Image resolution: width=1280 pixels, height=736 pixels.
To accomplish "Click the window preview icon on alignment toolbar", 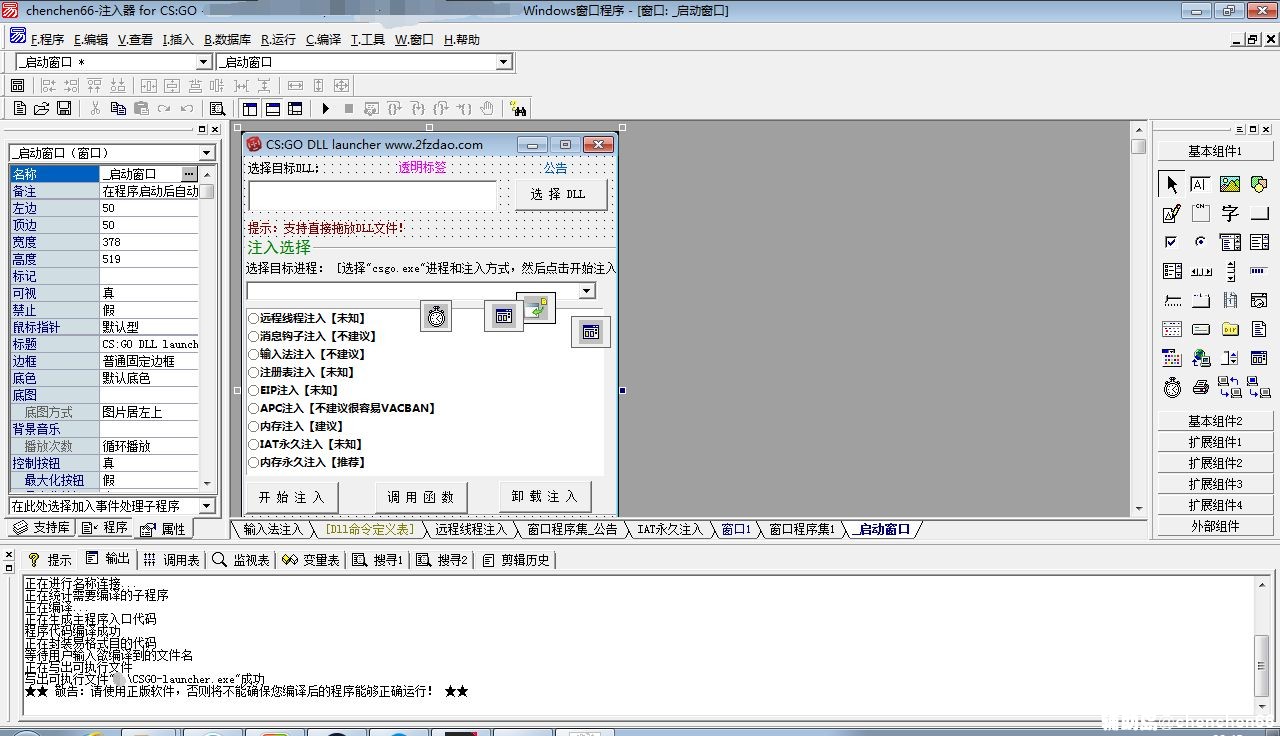I will click(17, 86).
